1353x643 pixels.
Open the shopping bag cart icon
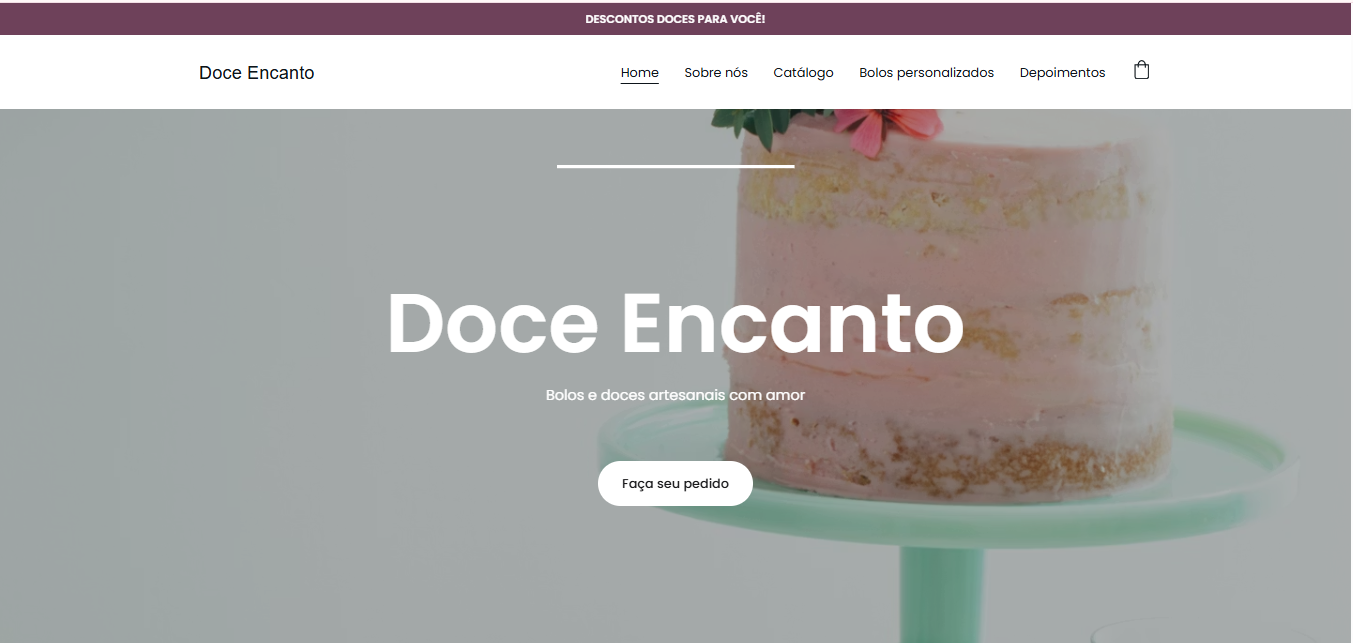click(1141, 71)
